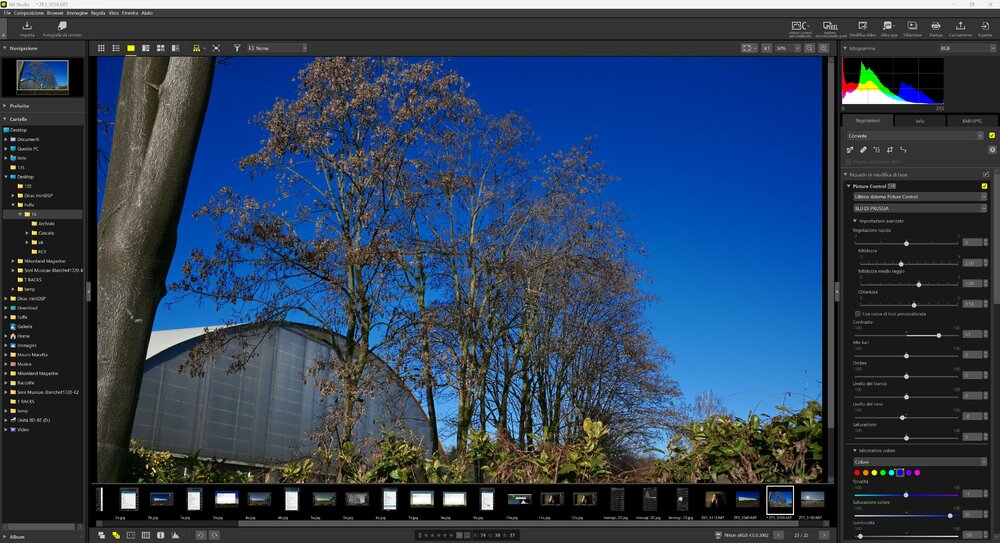Open the Immagine menu
This screenshot has height=543, width=1000.
[77, 13]
